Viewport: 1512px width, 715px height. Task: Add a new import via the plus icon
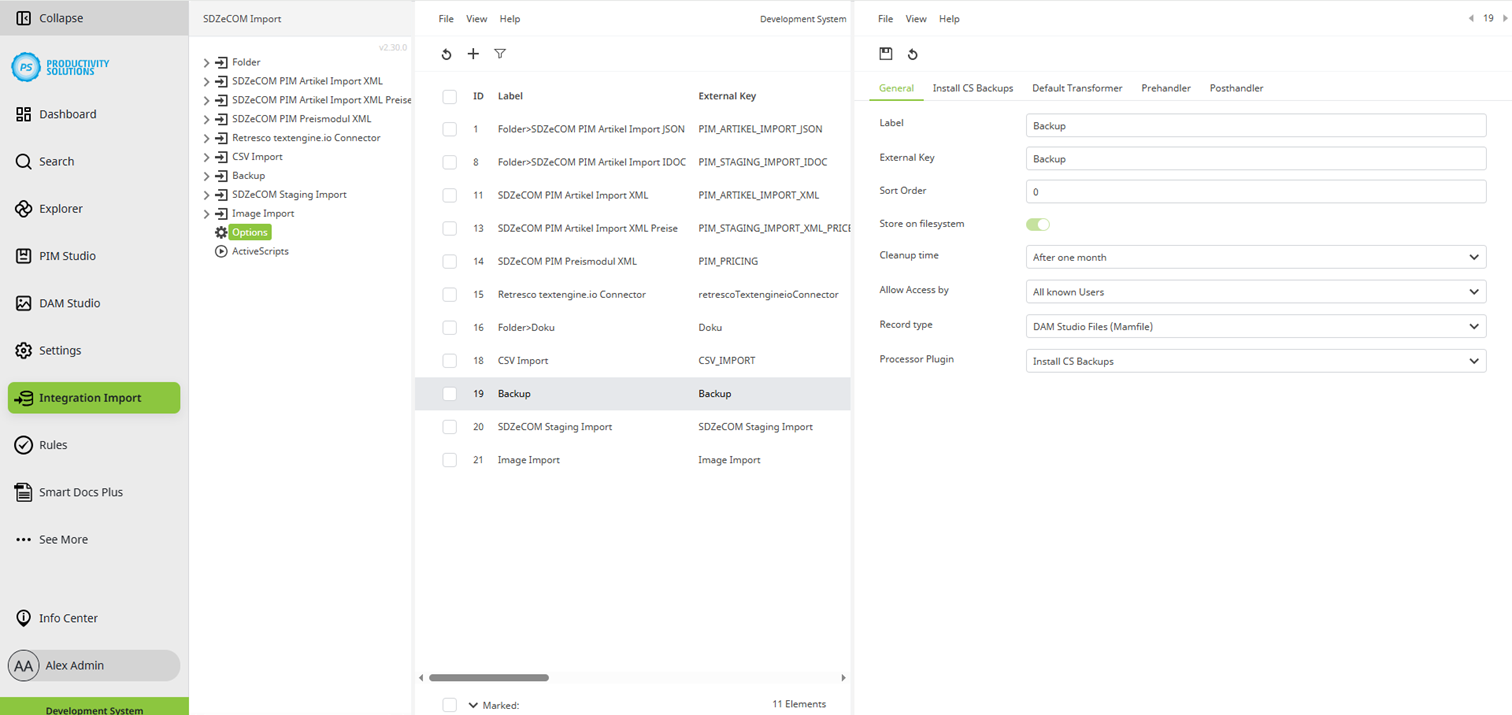tap(473, 54)
